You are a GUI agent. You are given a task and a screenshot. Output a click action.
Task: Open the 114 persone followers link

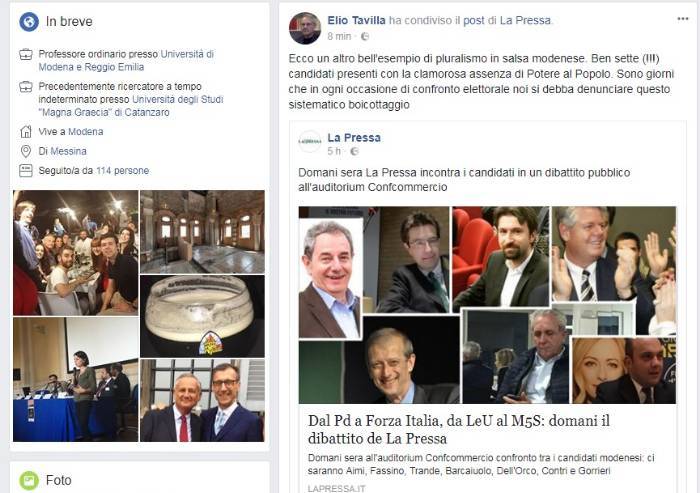122,171
